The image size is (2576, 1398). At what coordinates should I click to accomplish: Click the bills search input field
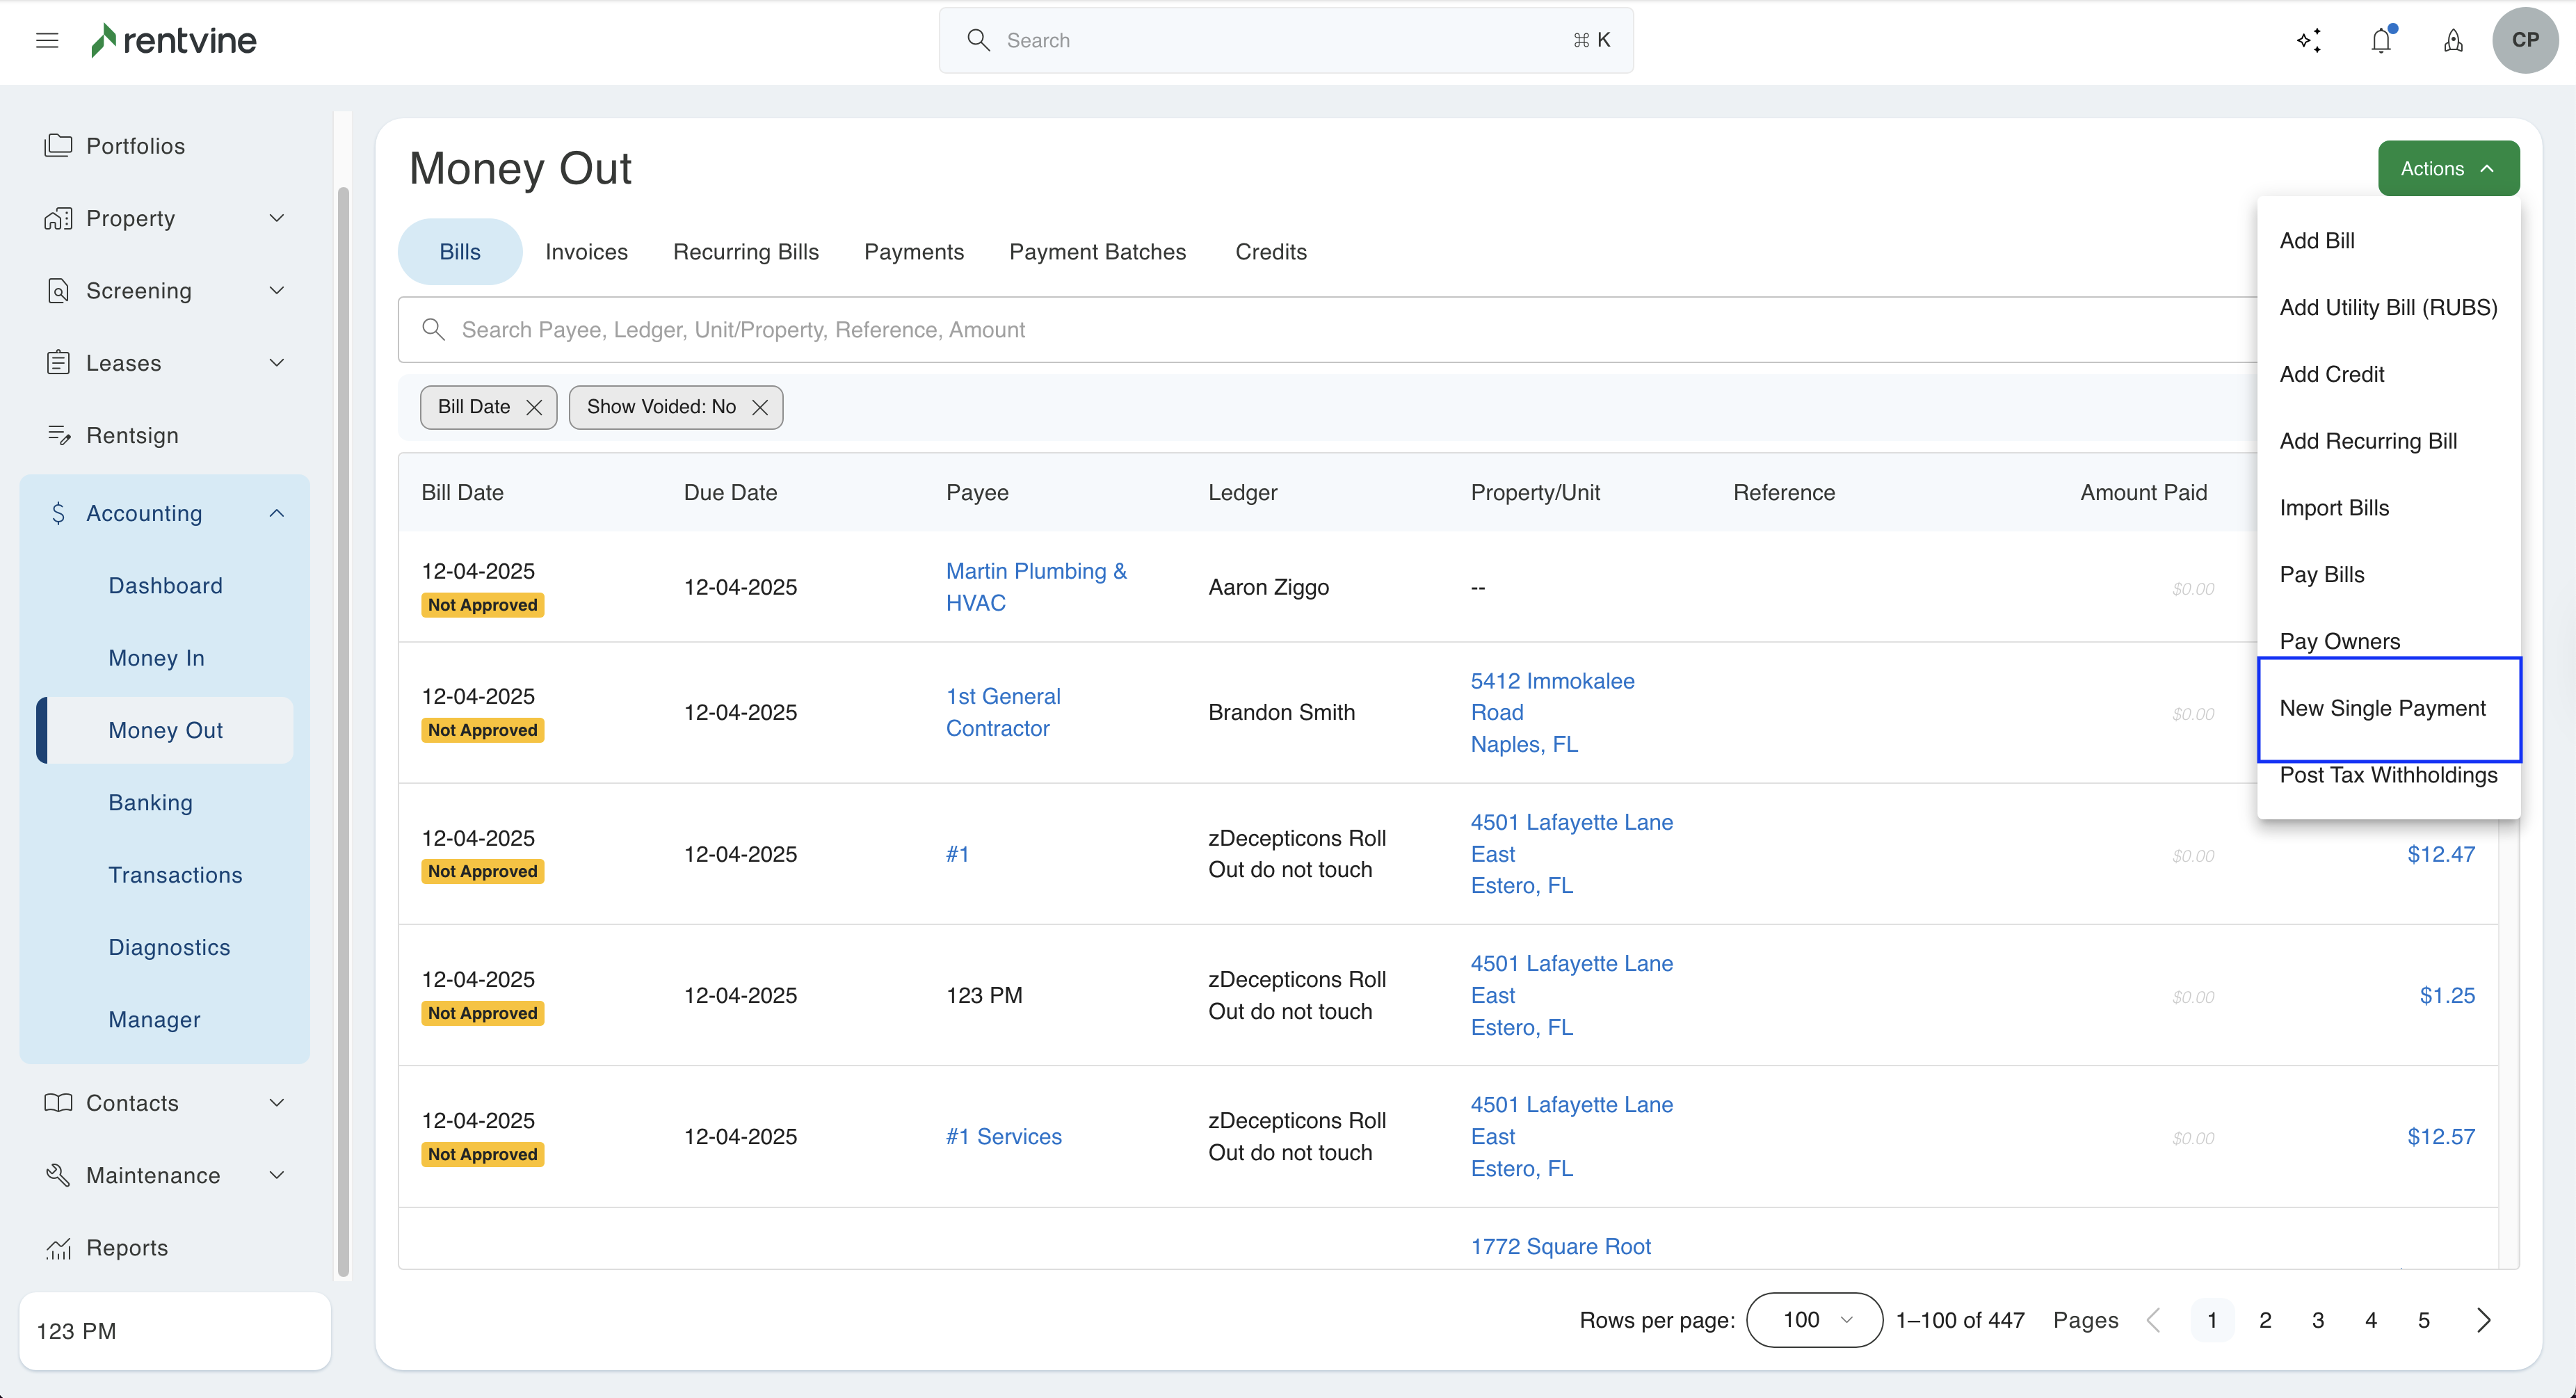coord(1300,330)
